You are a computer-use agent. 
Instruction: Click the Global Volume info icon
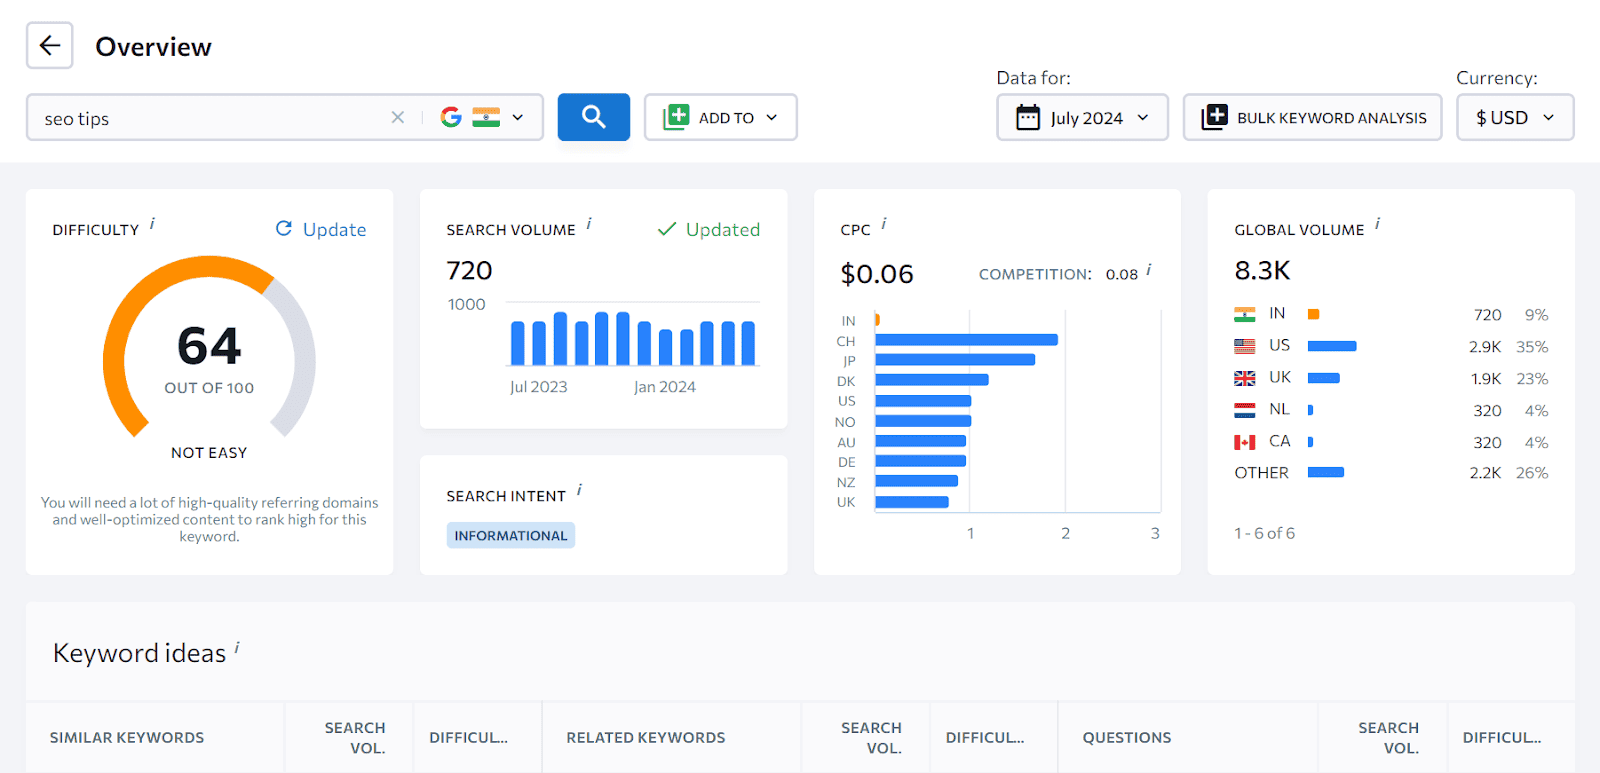tap(1377, 224)
